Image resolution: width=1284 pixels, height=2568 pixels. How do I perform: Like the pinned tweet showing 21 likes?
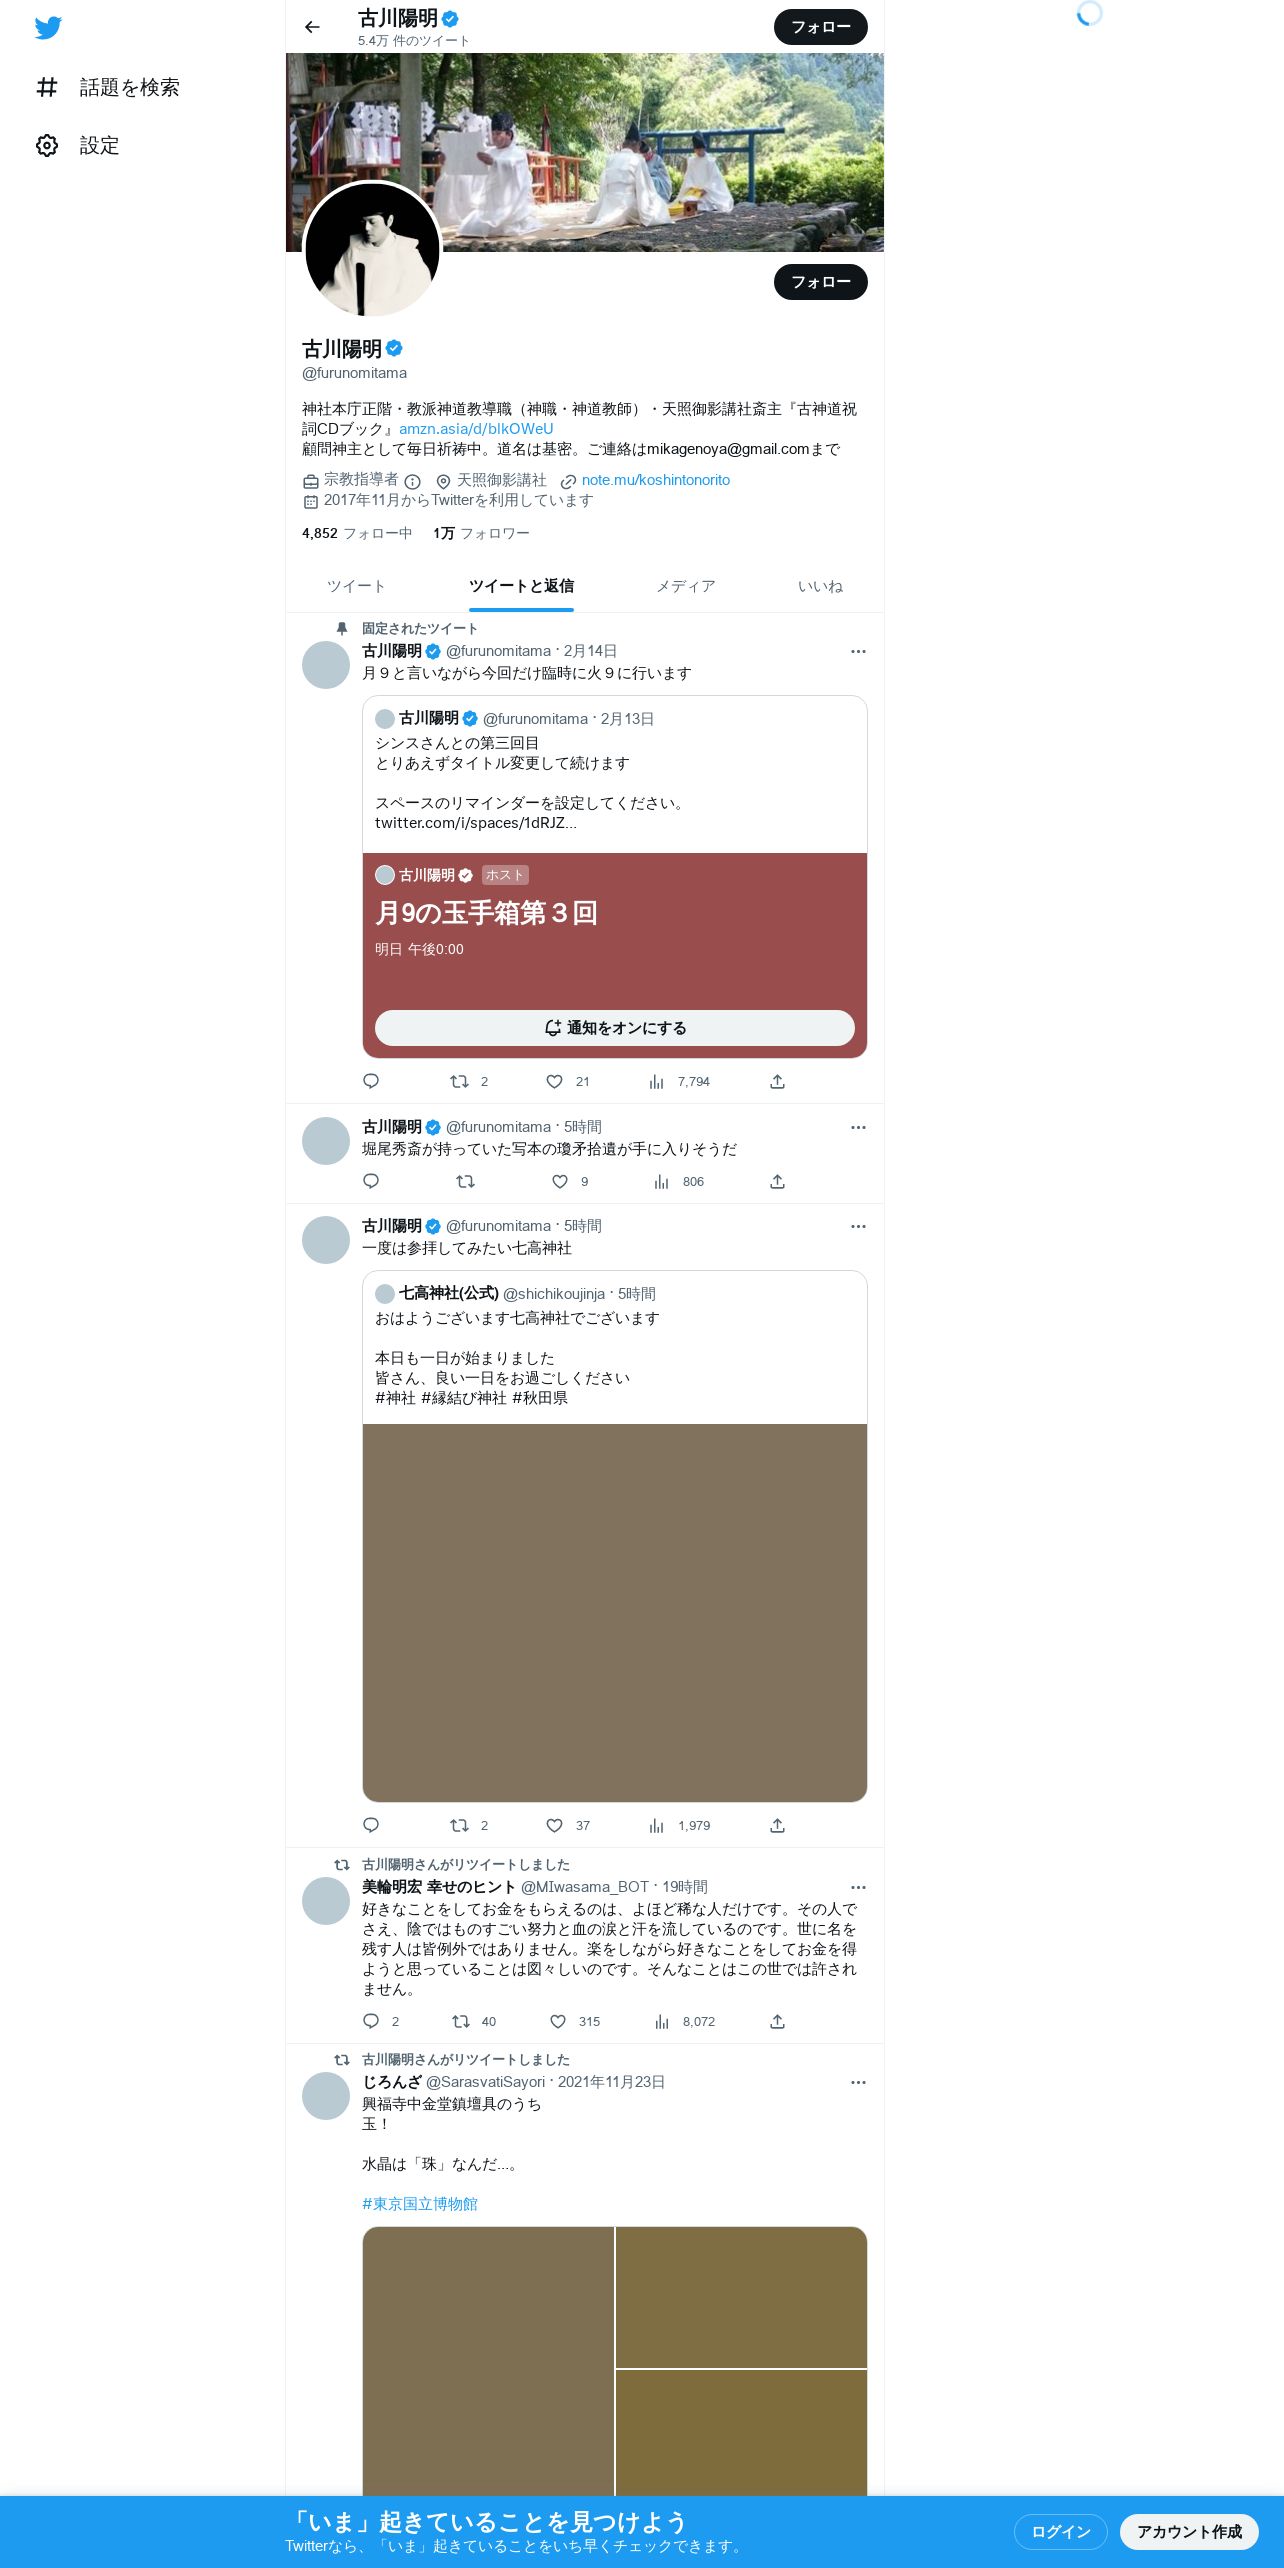[x=555, y=1081]
